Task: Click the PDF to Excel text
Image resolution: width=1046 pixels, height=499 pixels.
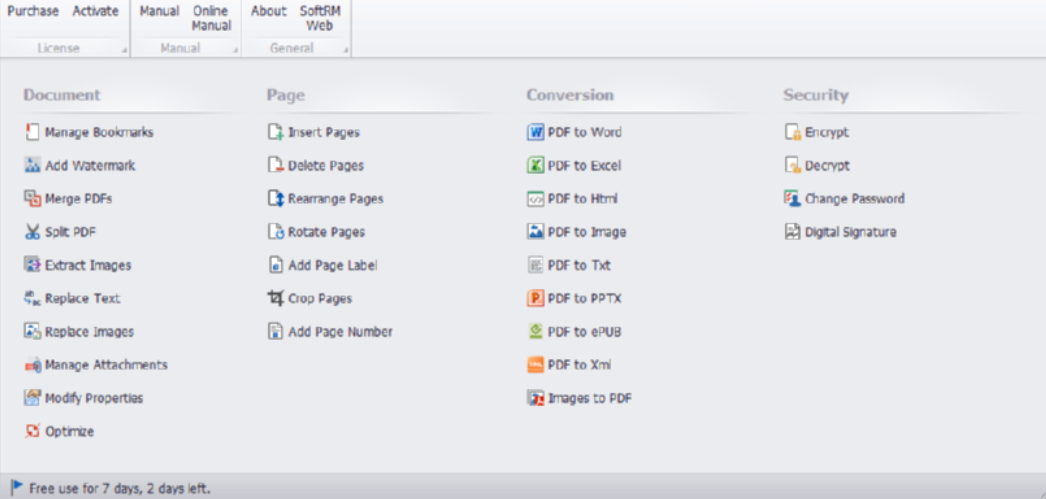Action: (x=584, y=165)
